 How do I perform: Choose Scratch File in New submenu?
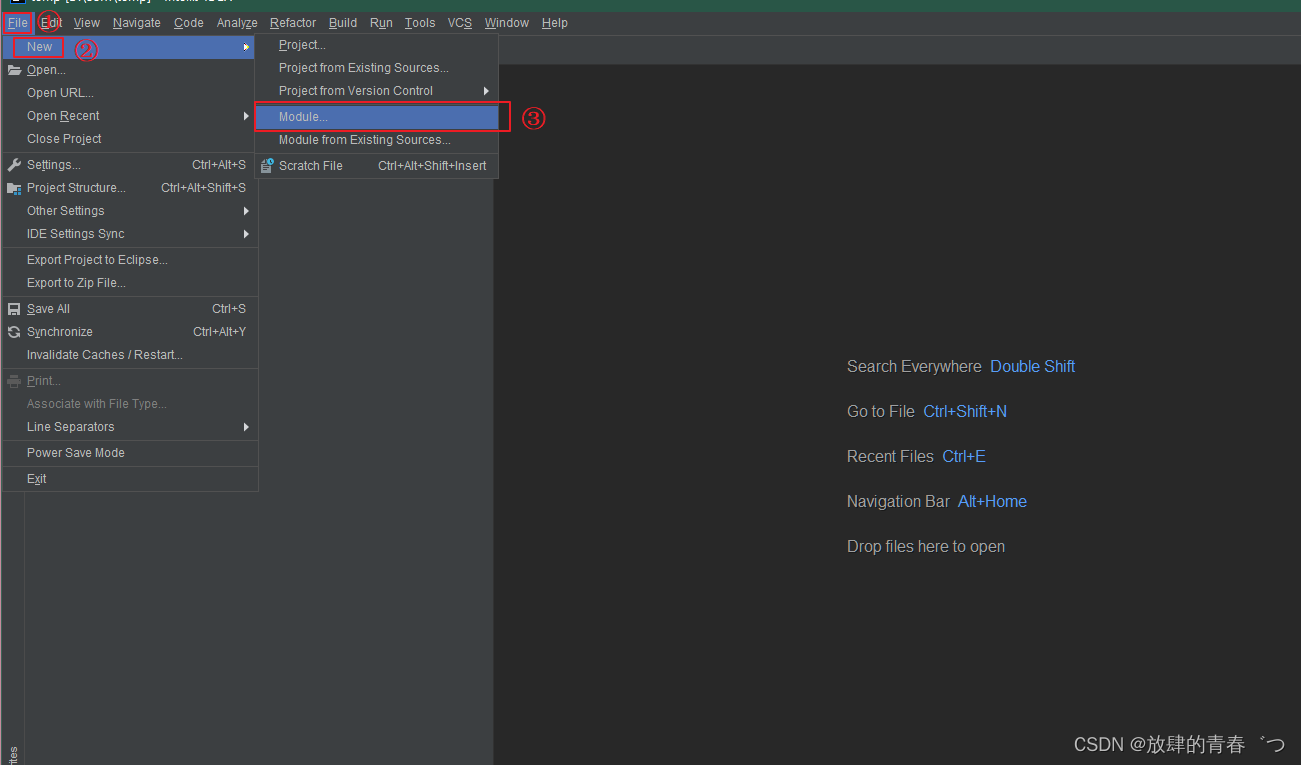click(x=376, y=166)
